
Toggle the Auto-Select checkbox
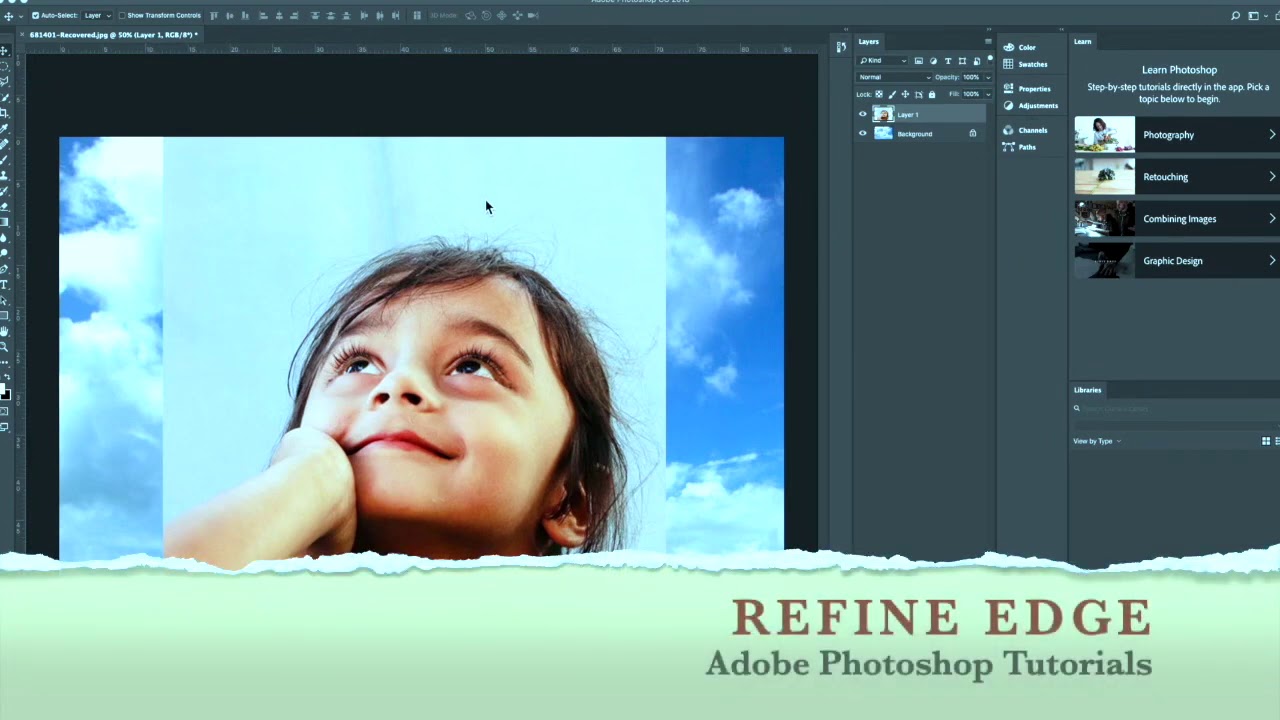coord(36,15)
